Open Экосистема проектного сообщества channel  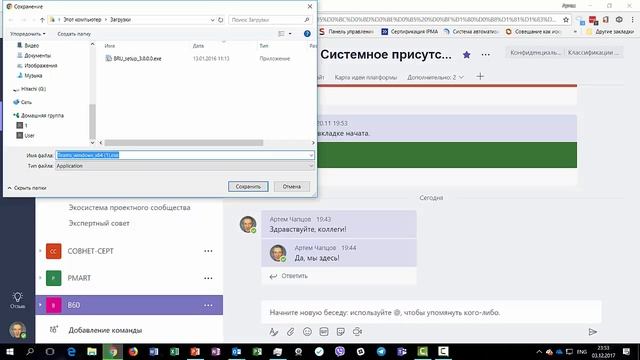129,207
